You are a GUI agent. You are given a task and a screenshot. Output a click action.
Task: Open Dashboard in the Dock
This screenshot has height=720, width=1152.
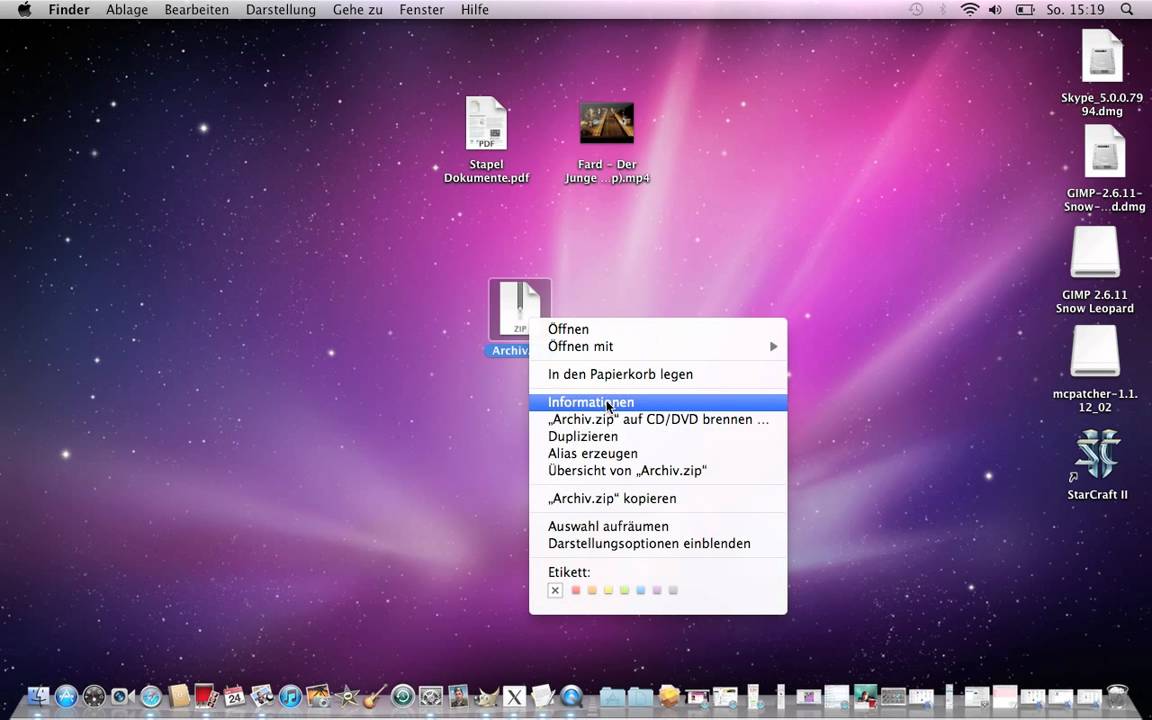tap(94, 696)
